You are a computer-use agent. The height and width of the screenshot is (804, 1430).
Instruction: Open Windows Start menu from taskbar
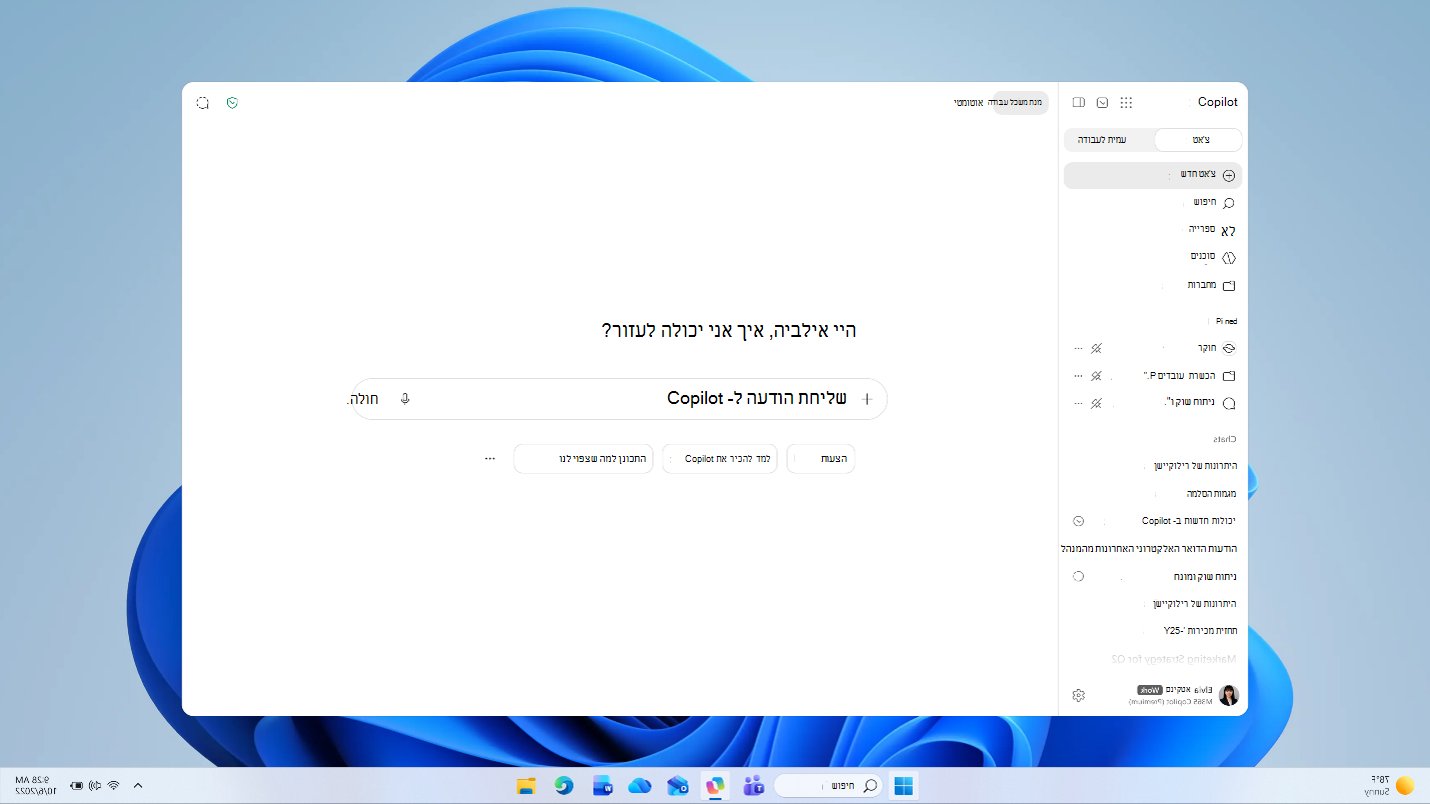[904, 785]
